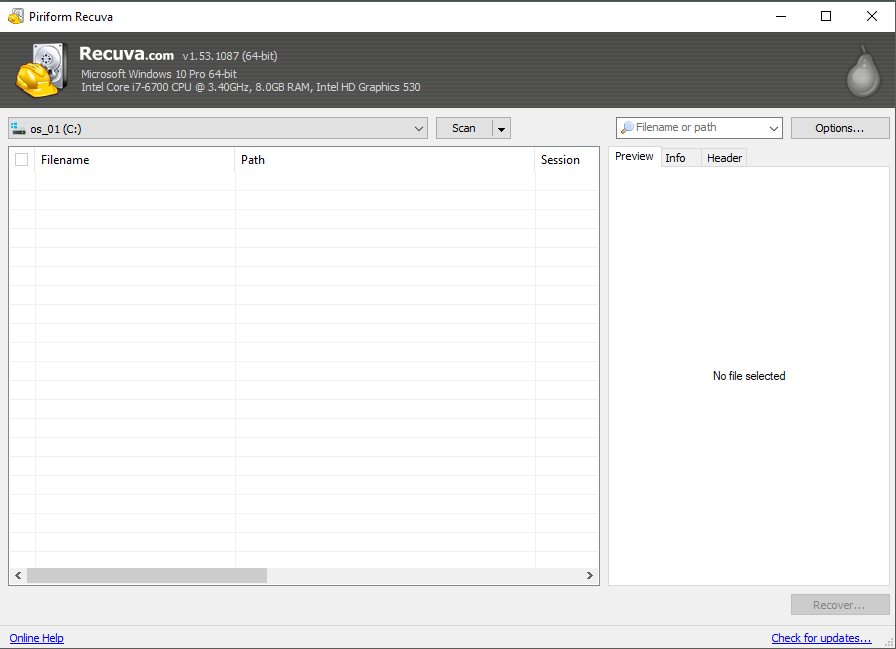Sort by the Path column header
Image resolution: width=896 pixels, height=649 pixels.
(385, 160)
